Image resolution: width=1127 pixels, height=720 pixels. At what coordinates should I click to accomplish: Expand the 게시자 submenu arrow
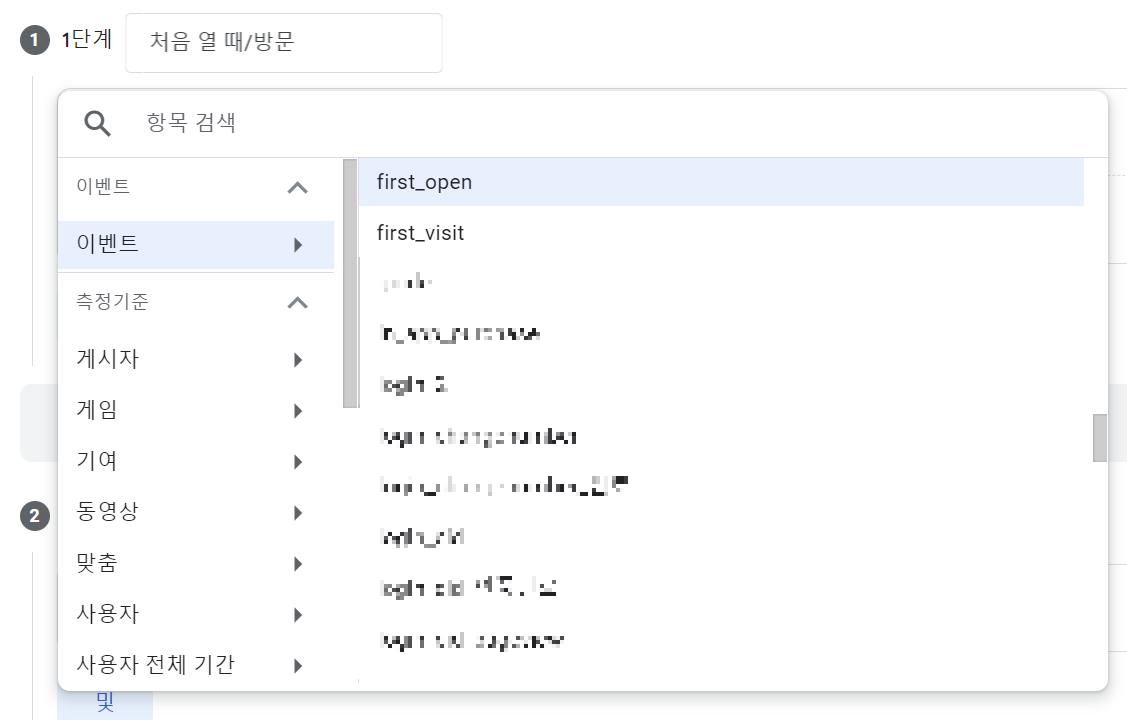coord(297,359)
